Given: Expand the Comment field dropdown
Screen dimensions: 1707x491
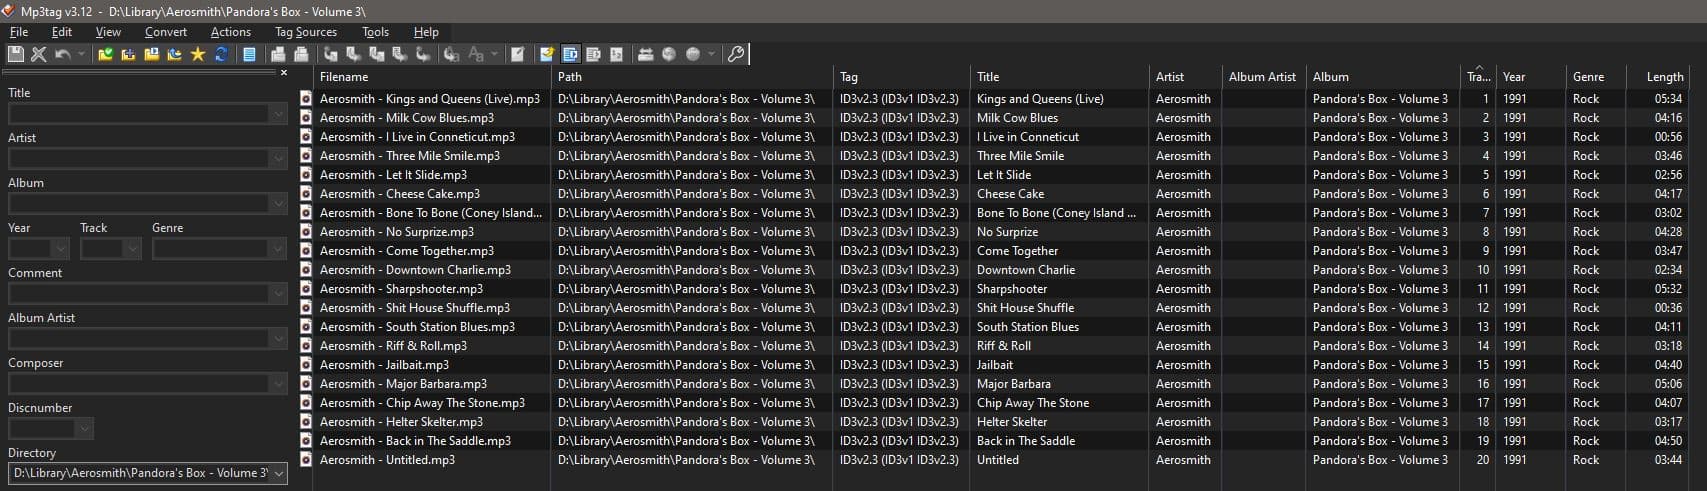Looking at the screenshot, I should [x=278, y=293].
